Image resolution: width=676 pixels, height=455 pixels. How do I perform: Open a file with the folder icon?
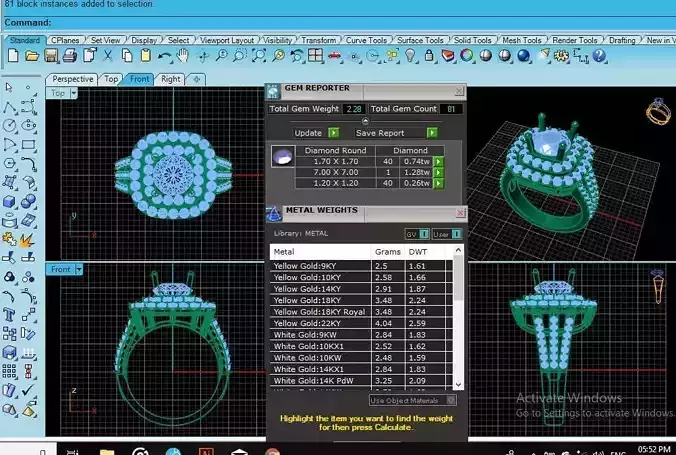[x=32, y=56]
